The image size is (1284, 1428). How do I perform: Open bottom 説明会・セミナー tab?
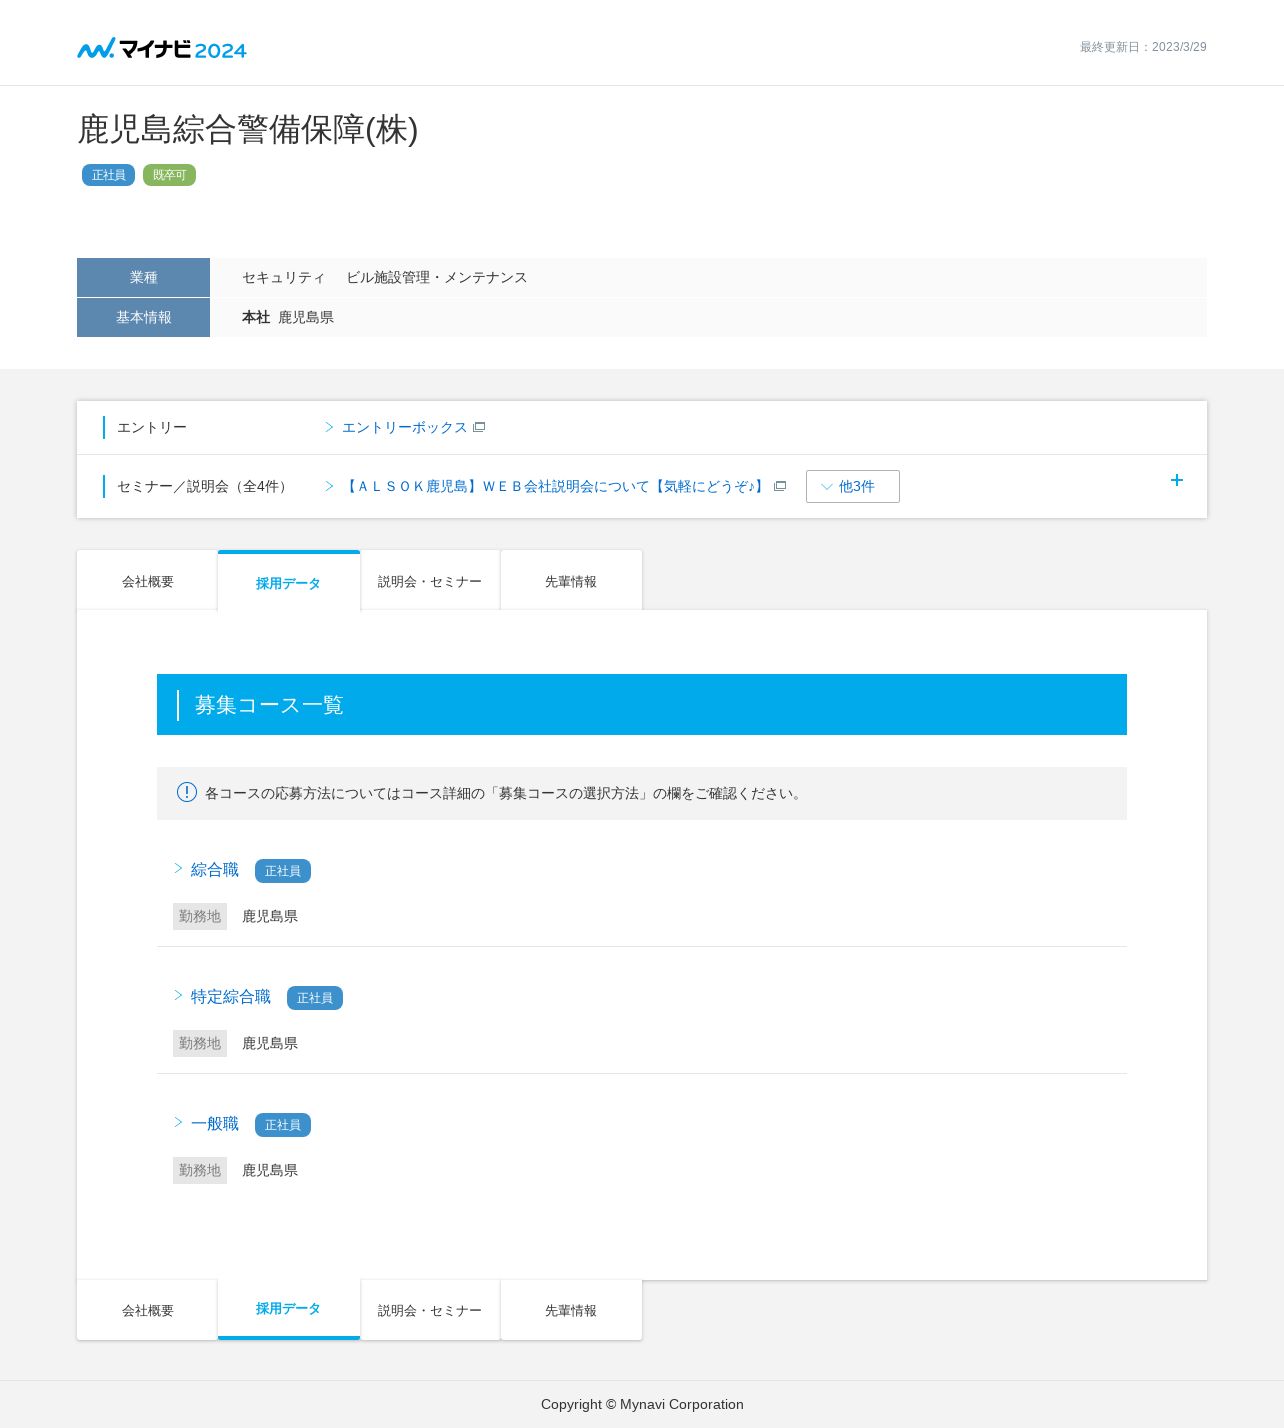coord(430,1310)
